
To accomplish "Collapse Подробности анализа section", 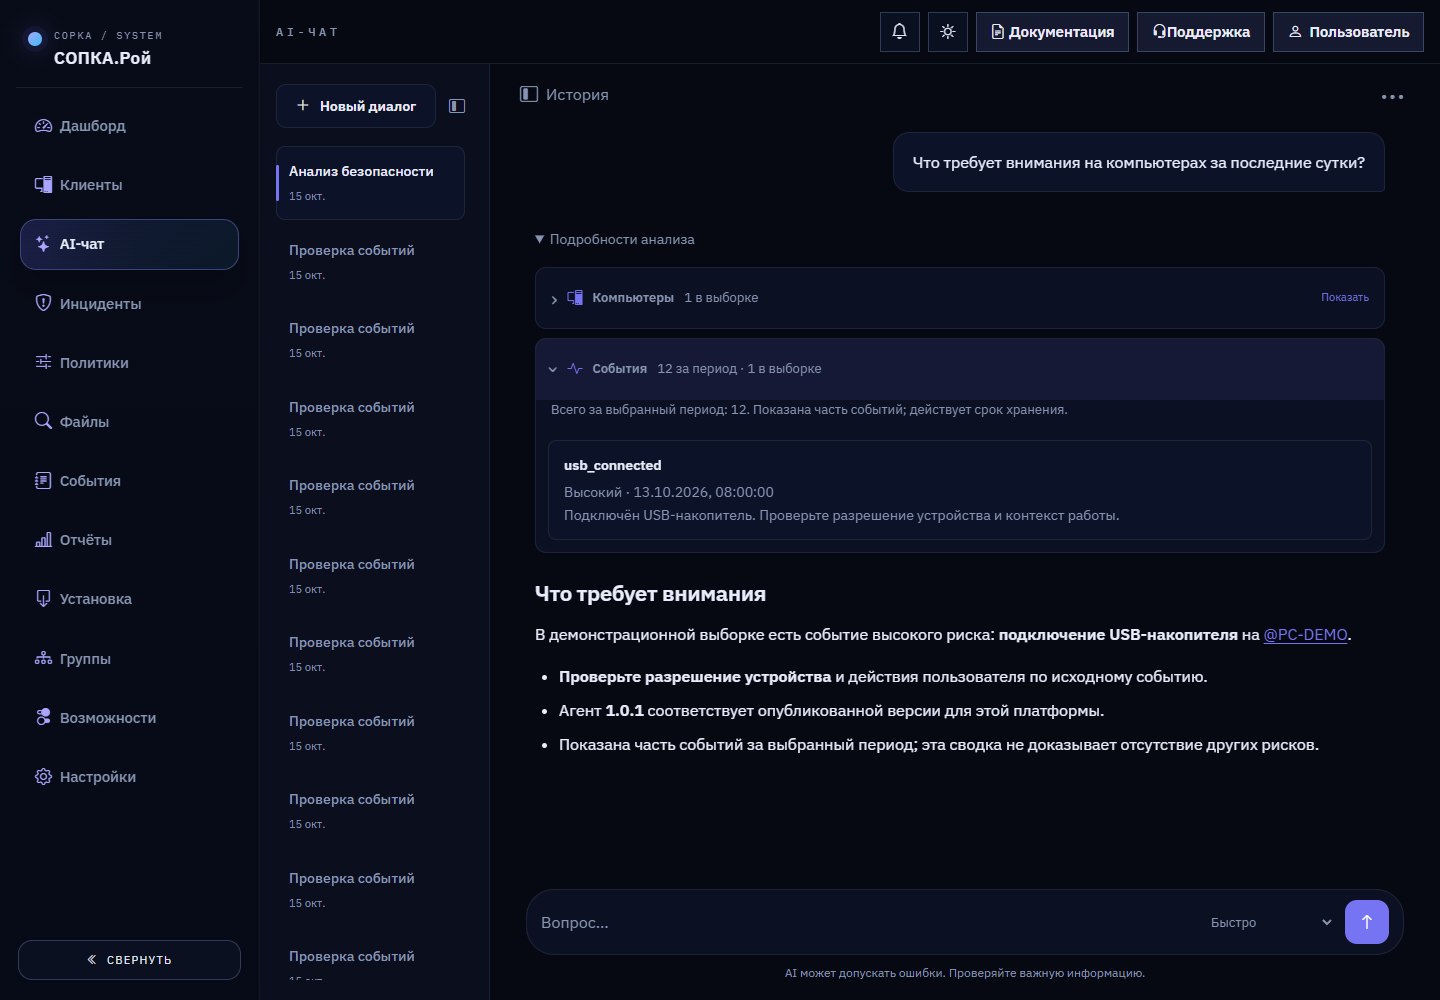I will (614, 239).
